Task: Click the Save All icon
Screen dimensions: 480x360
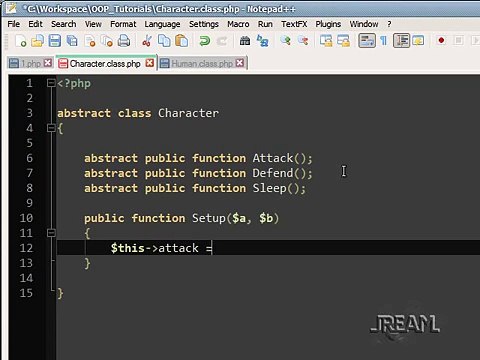Action: pos(72,41)
